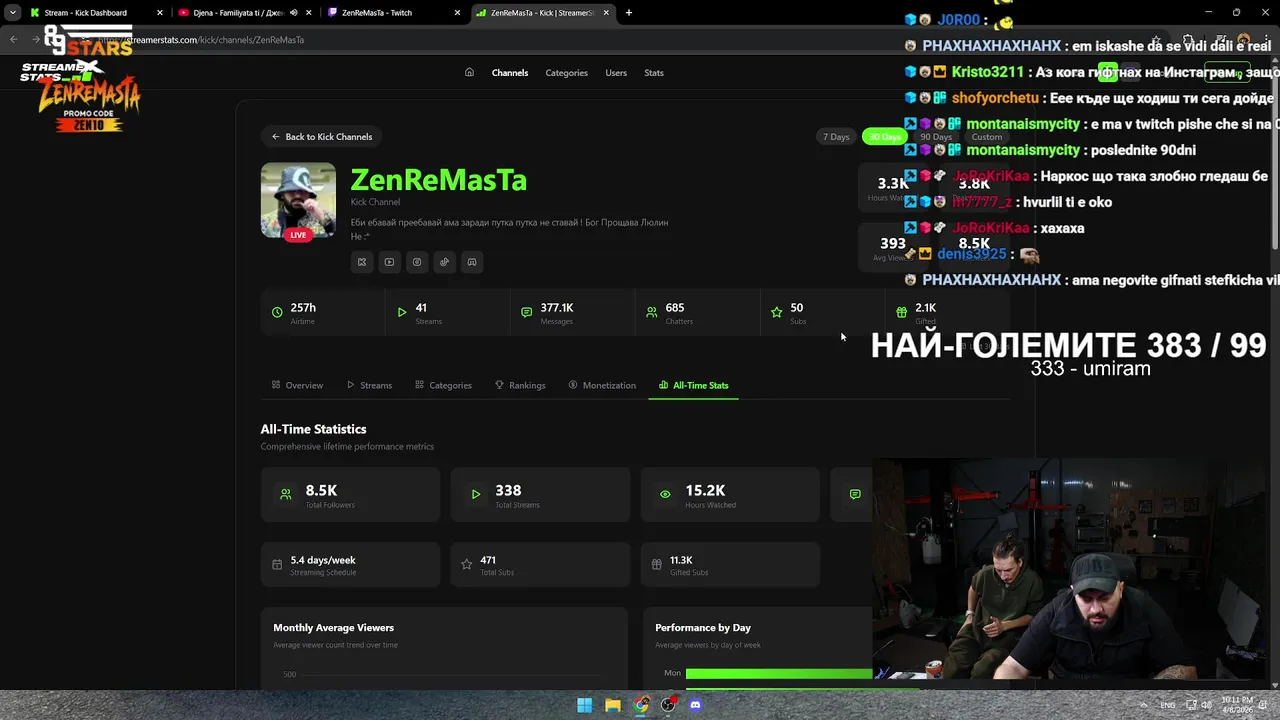This screenshot has width=1280, height=720.
Task: Open File Explorer from the taskbar
Action: (x=613, y=705)
